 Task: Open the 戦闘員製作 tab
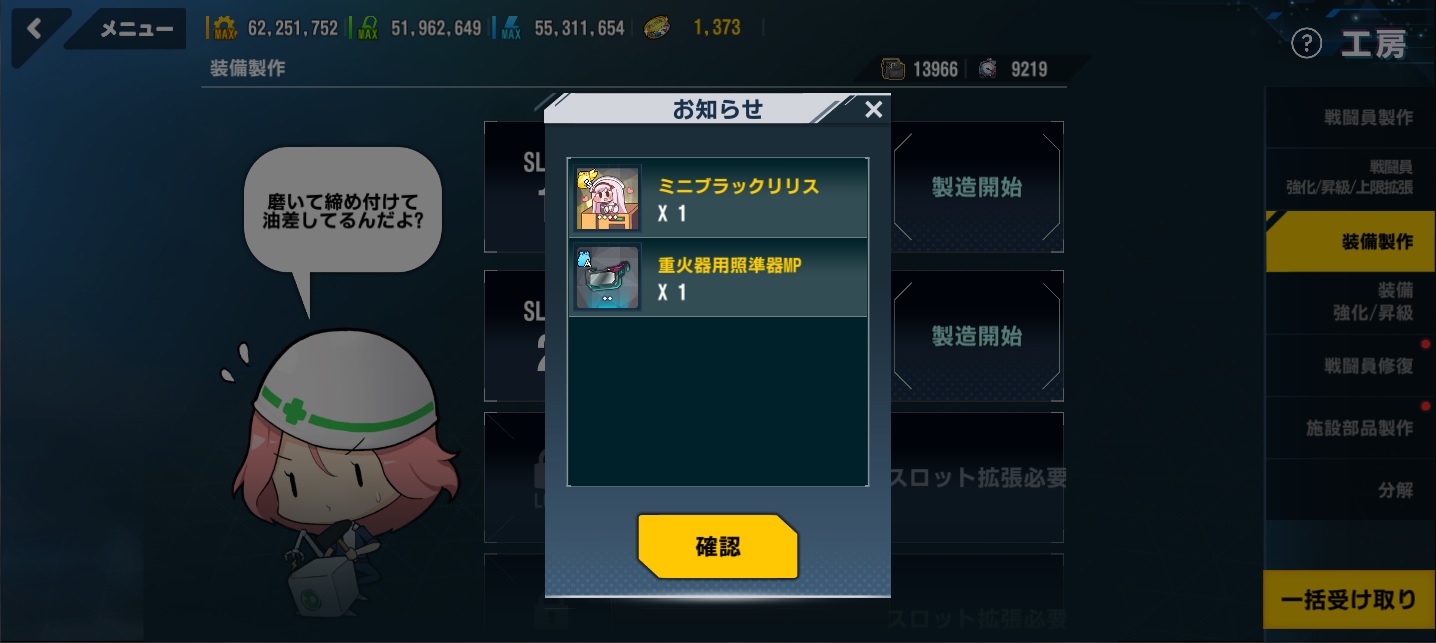1350,118
